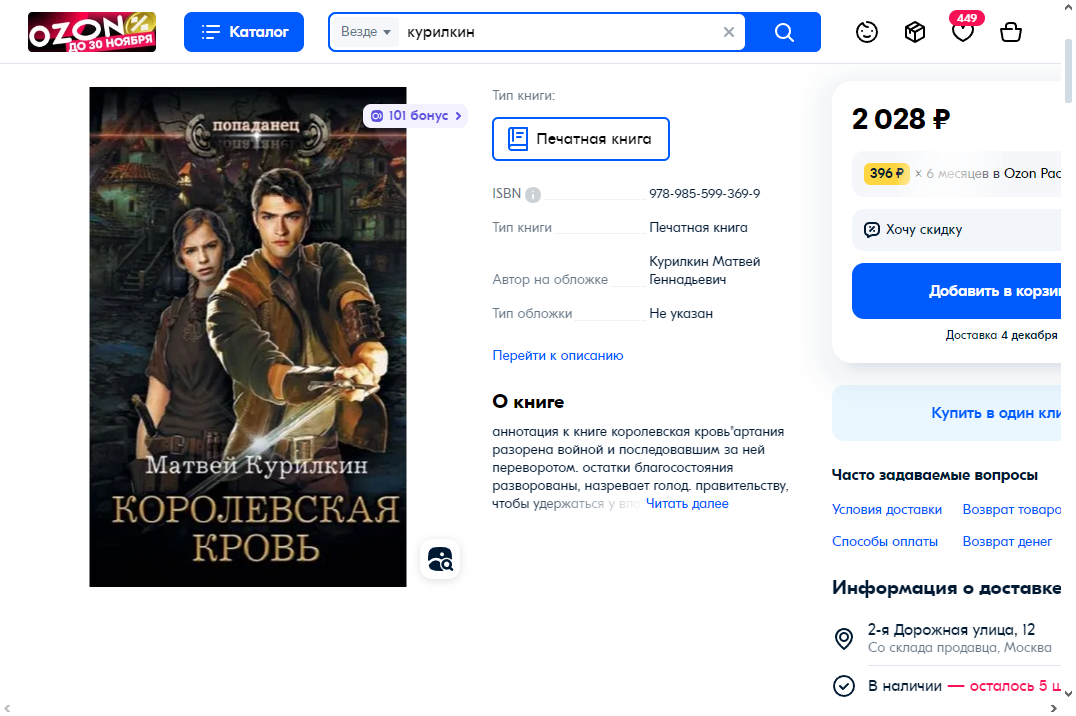Open the profile smiley icon
The height and width of the screenshot is (716, 1076).
(x=867, y=32)
